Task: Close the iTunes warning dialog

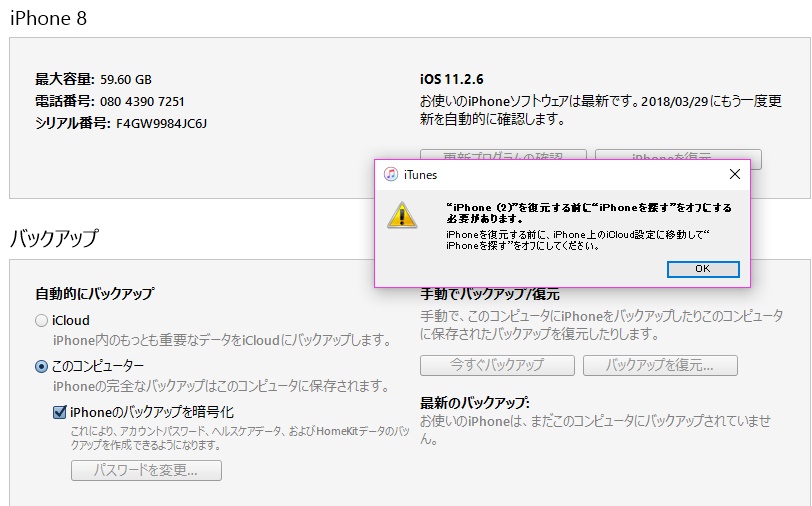Action: [734, 175]
